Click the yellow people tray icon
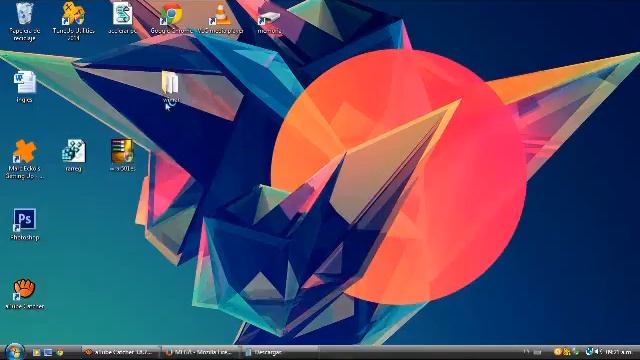The image size is (640, 360). (x=567, y=351)
